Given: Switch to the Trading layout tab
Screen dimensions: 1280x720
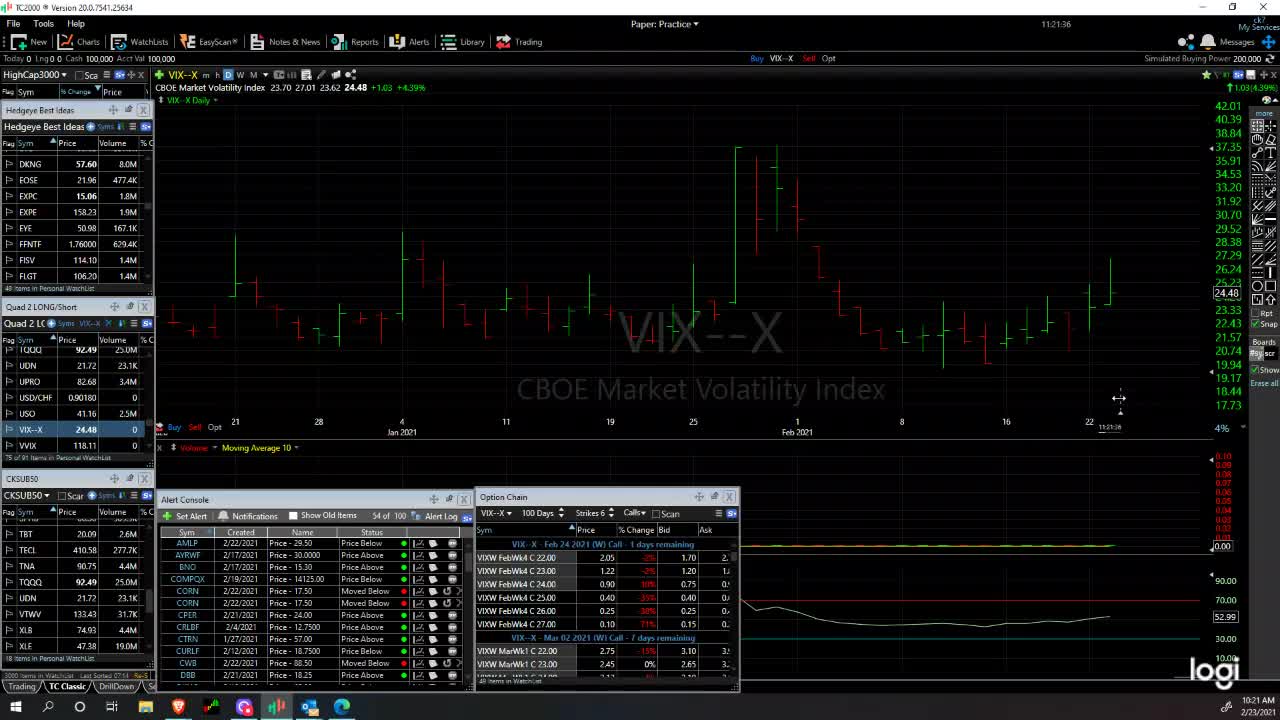Looking at the screenshot, I should (20, 687).
